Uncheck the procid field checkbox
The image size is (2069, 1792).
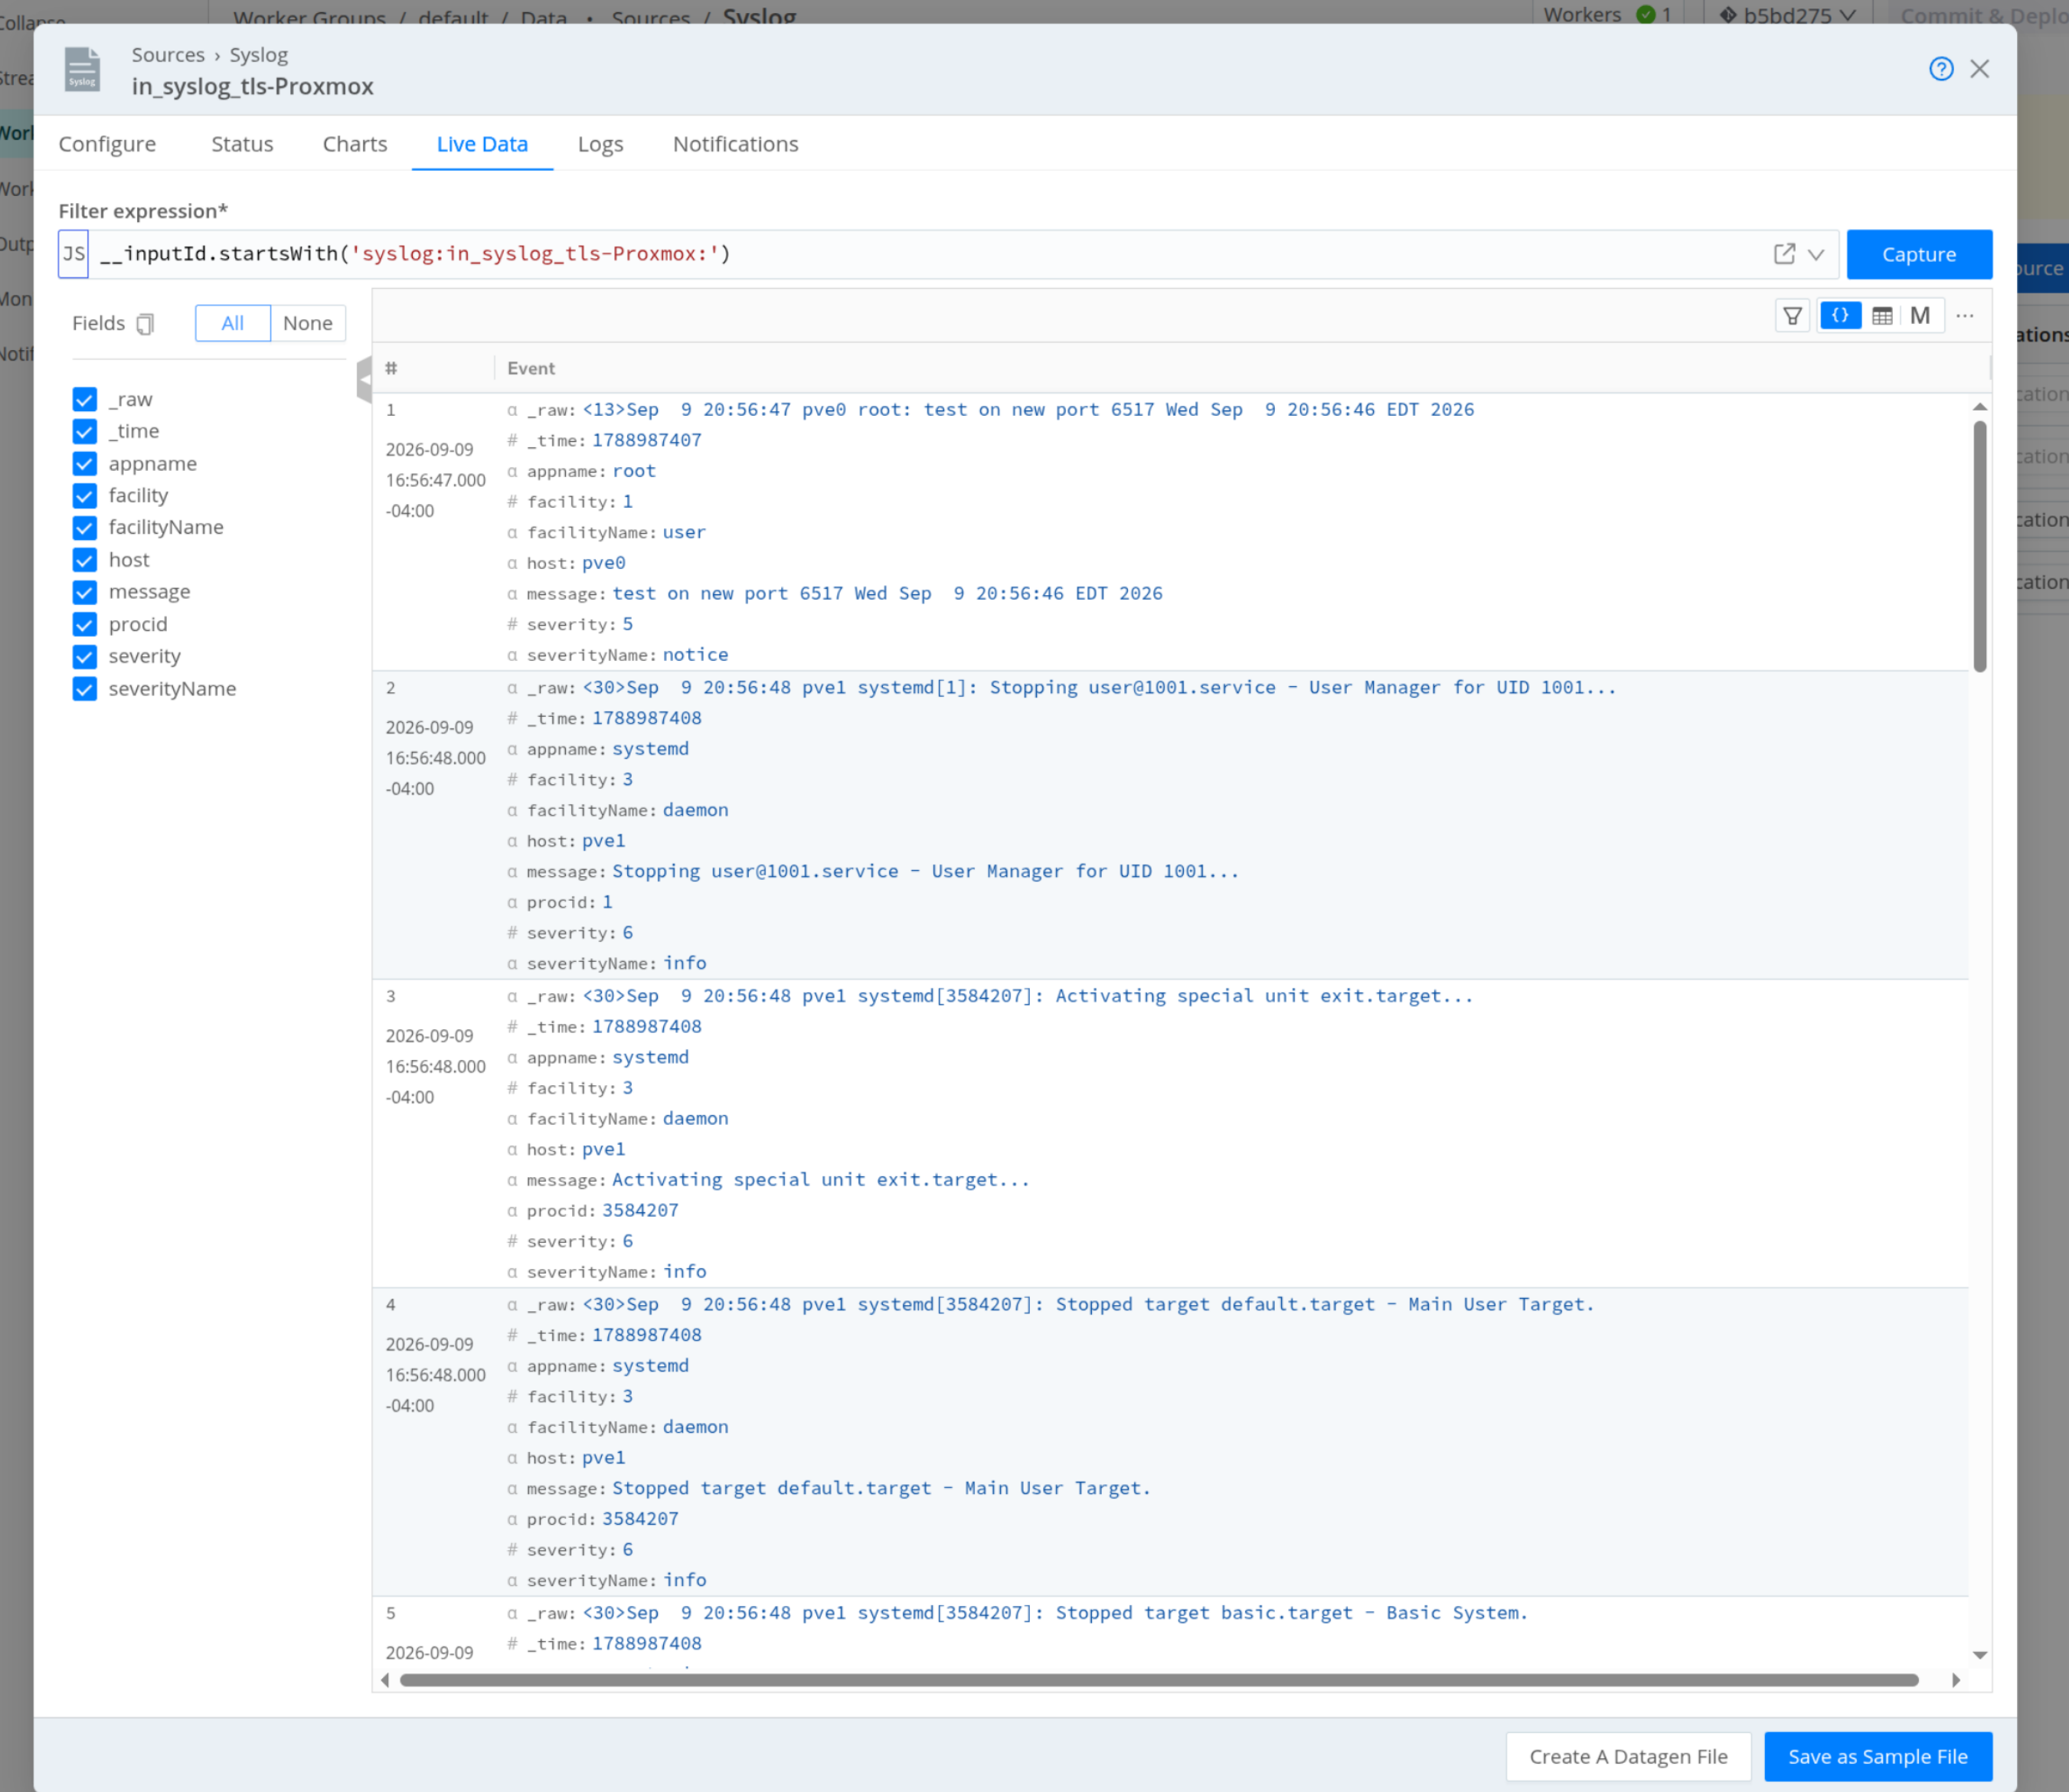85,625
